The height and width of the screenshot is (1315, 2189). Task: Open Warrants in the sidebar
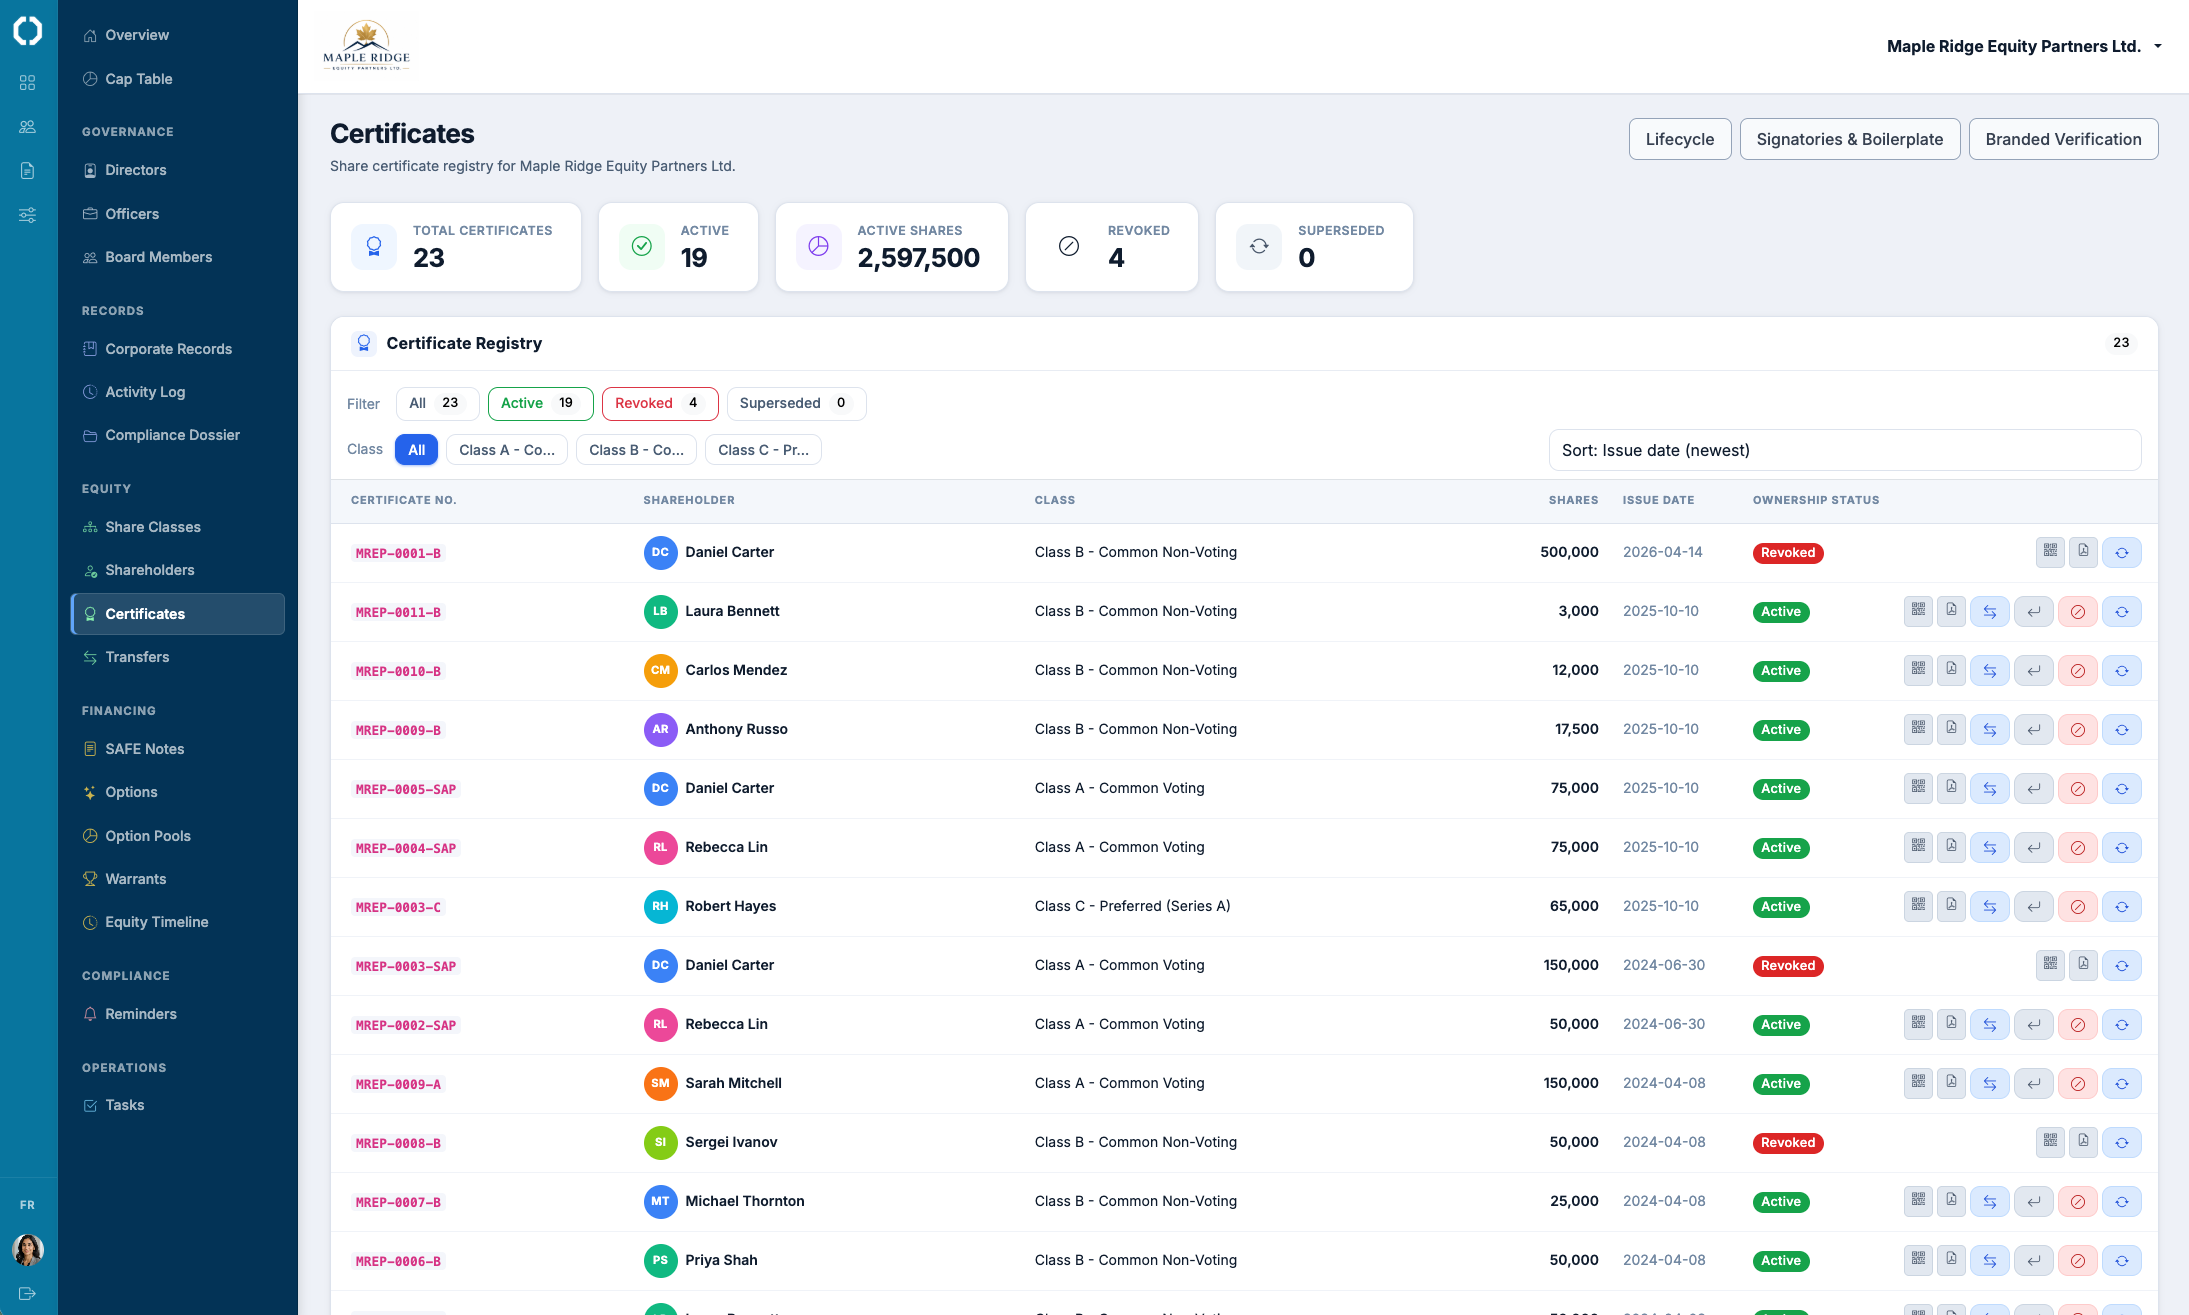(178, 879)
